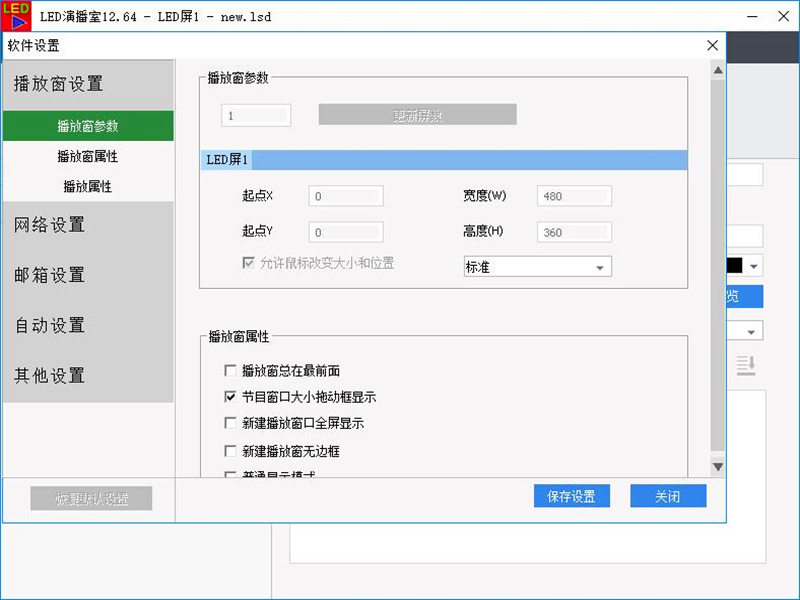Click the scrollbar up arrow

[717, 69]
